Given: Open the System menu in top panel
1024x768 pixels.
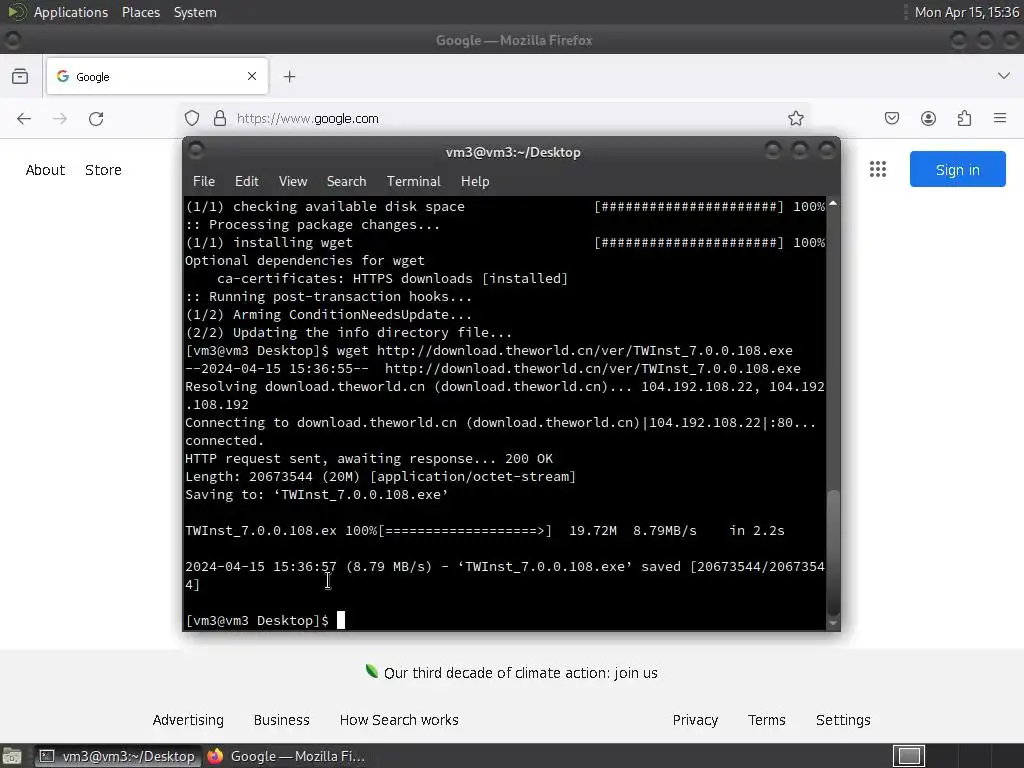Looking at the screenshot, I should pyautogui.click(x=195, y=12).
